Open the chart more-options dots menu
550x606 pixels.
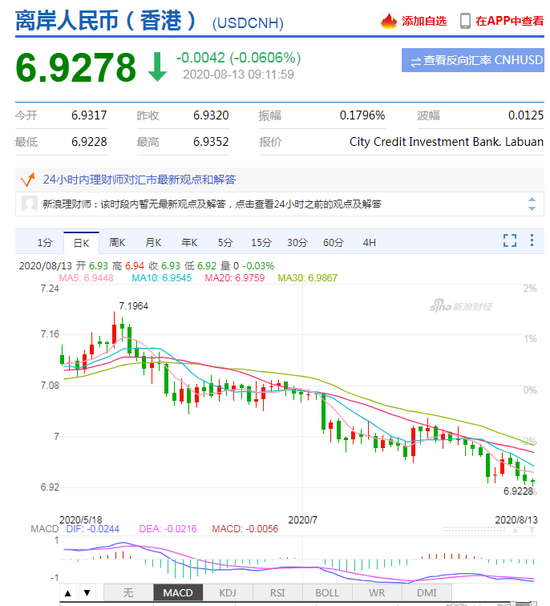tap(532, 240)
